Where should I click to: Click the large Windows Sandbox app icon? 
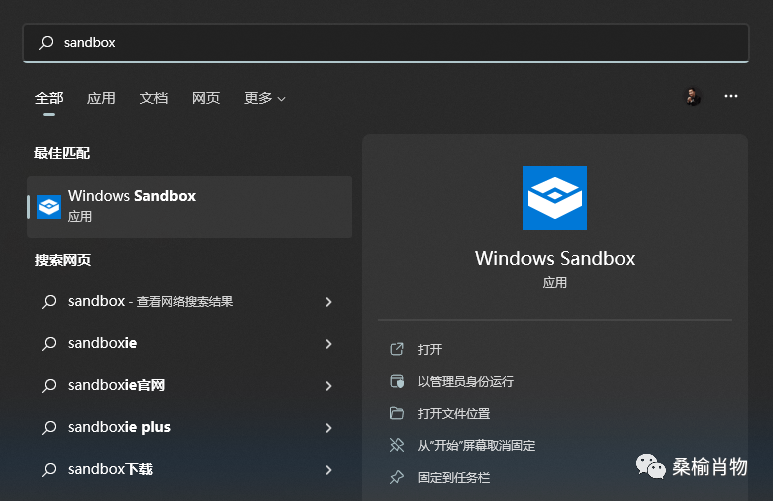555,198
